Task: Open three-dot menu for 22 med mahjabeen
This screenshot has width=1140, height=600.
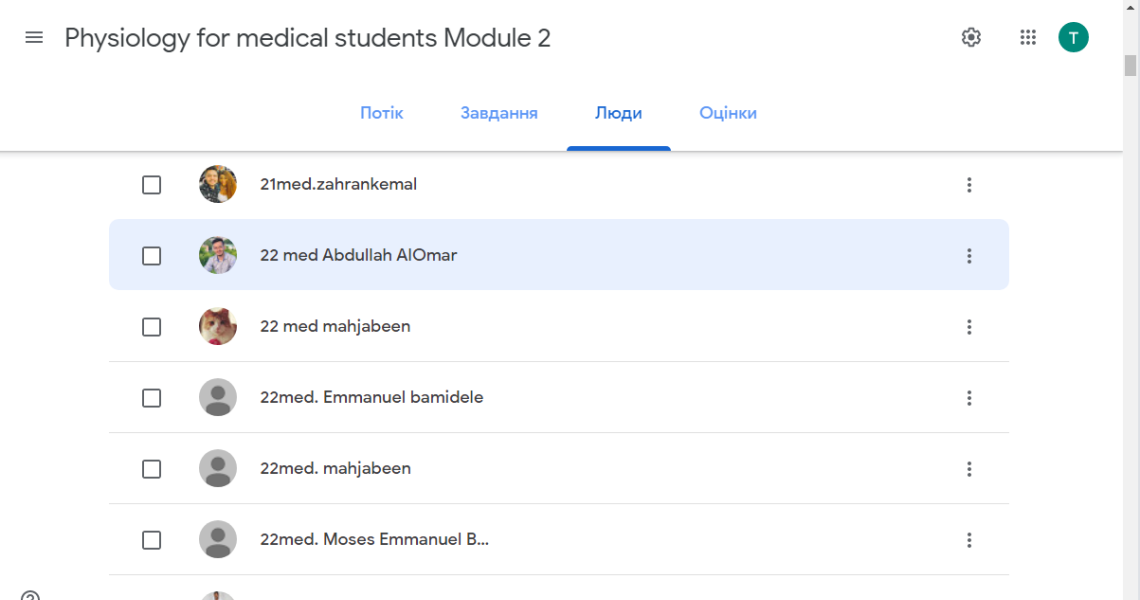Action: pyautogui.click(x=969, y=327)
